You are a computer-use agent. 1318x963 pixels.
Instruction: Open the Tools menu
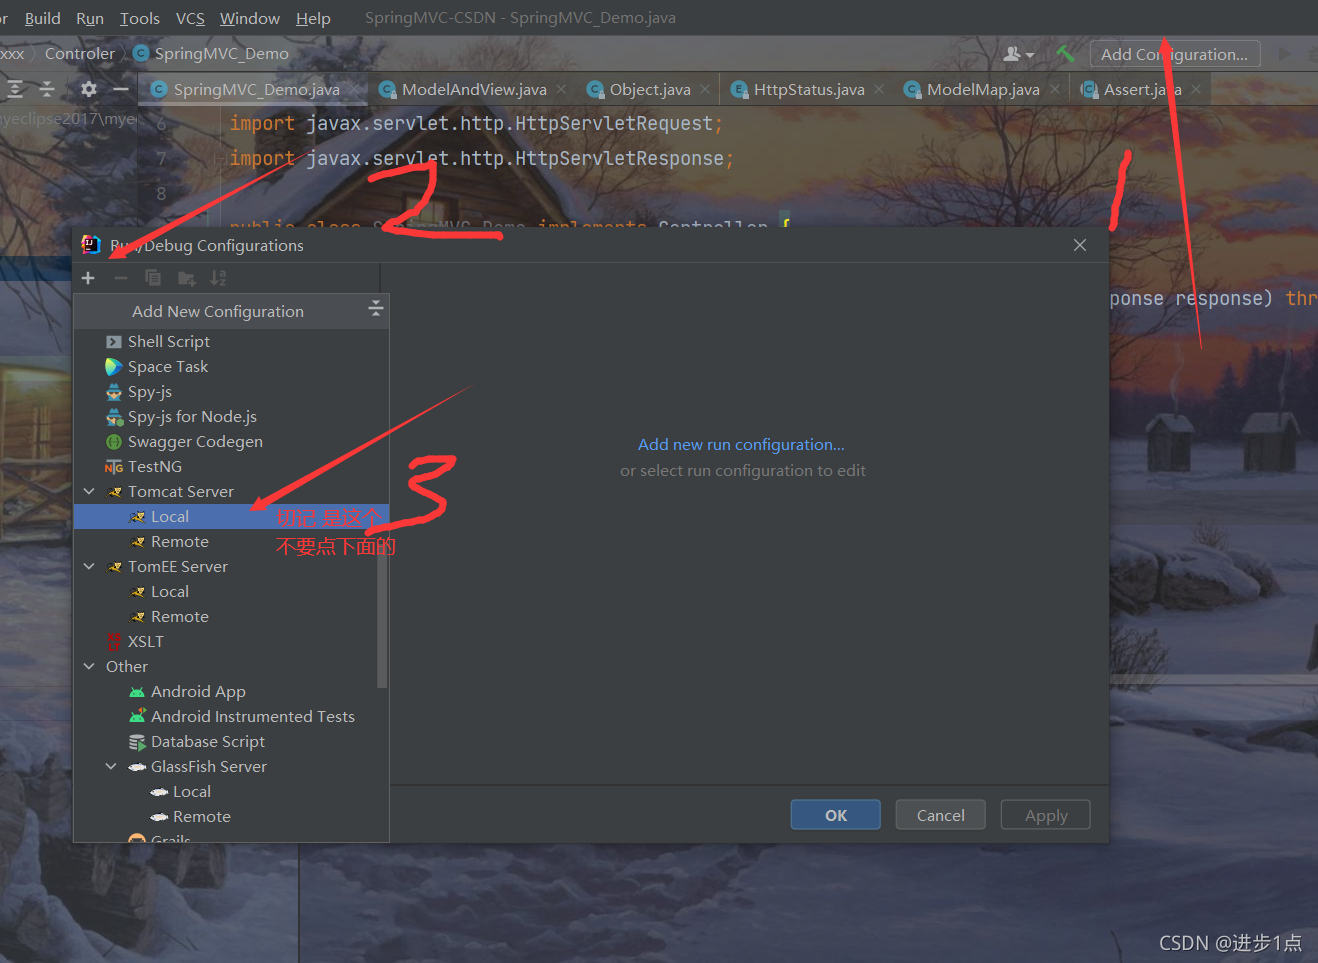tap(140, 18)
